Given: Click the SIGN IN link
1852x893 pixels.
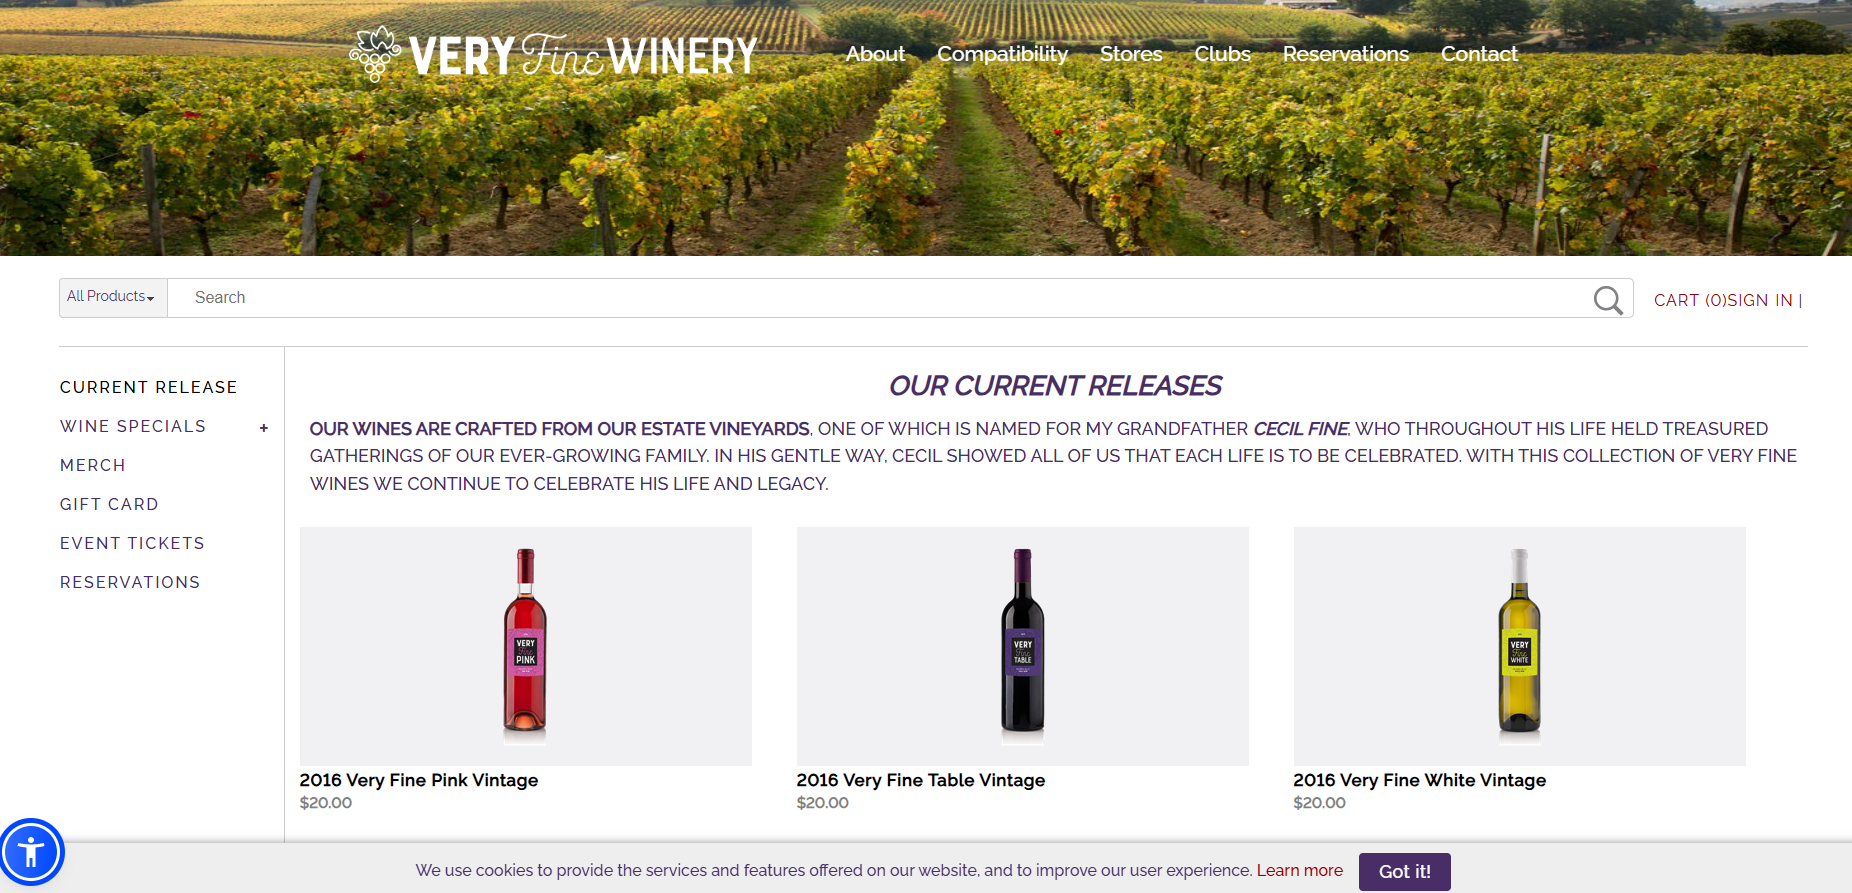Looking at the screenshot, I should tap(1760, 300).
